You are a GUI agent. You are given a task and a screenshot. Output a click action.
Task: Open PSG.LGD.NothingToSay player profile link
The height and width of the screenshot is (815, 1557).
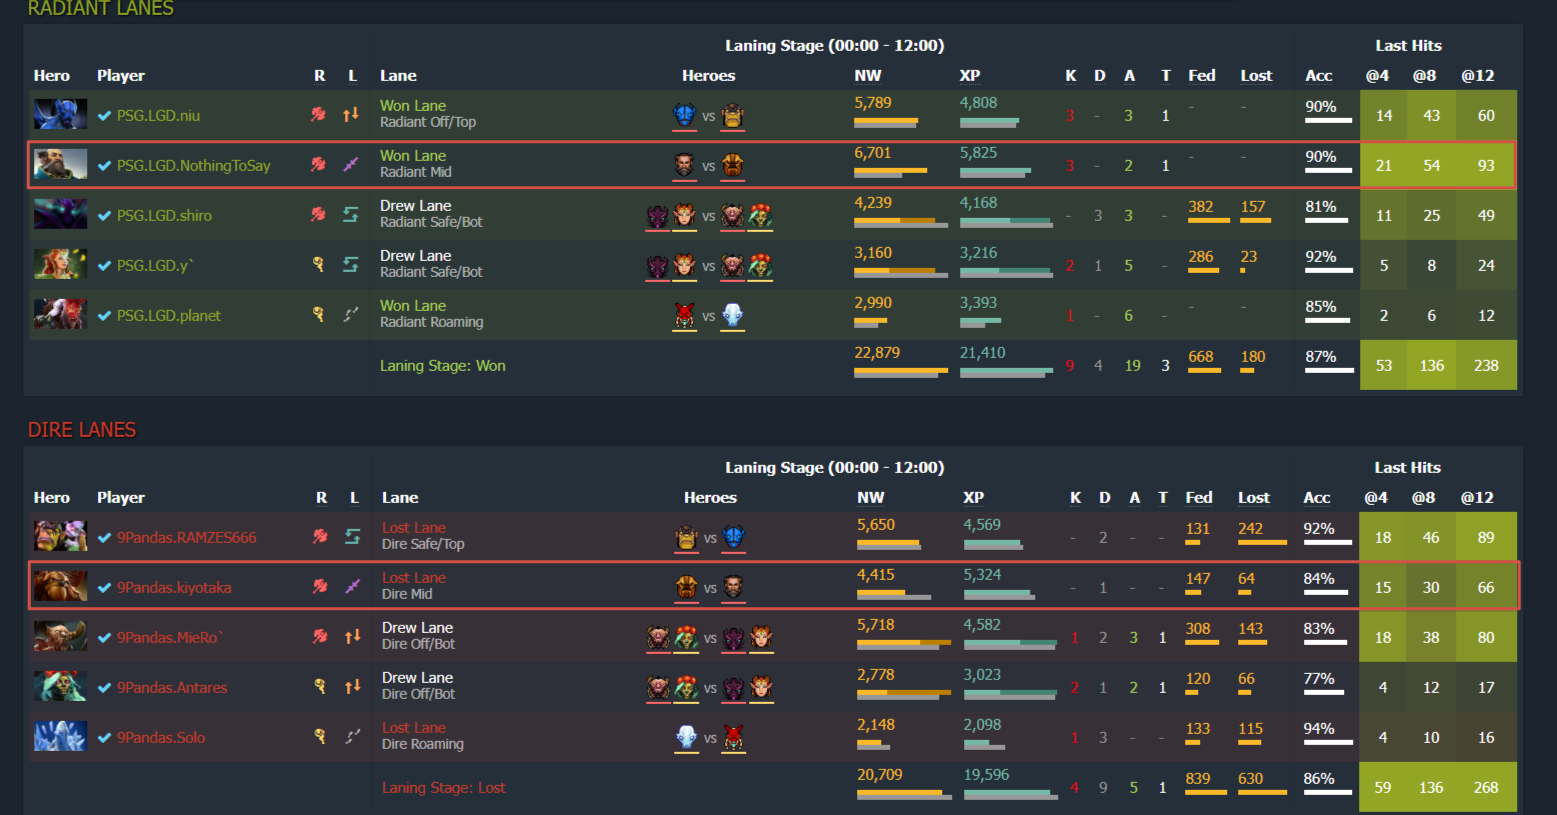point(193,166)
